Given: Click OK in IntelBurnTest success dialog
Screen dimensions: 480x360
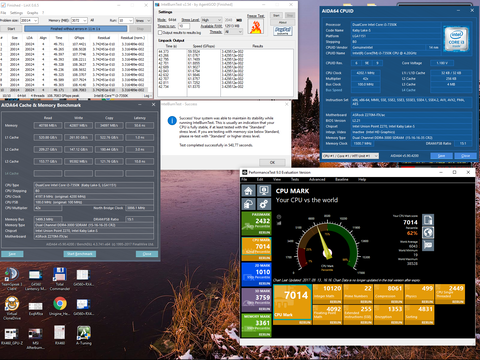Looking at the screenshot, I should pos(272,162).
